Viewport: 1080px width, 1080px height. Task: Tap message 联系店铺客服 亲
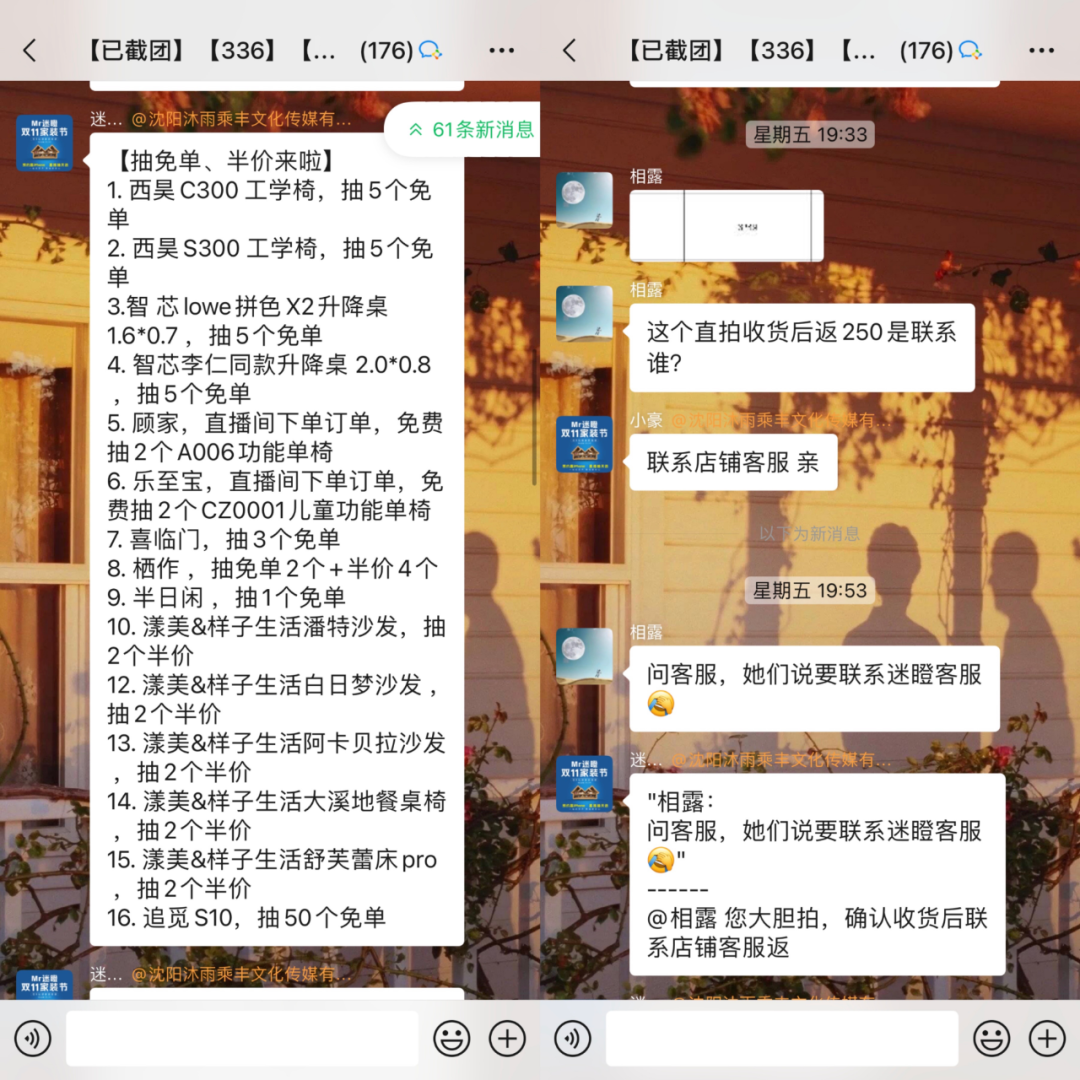(x=733, y=462)
